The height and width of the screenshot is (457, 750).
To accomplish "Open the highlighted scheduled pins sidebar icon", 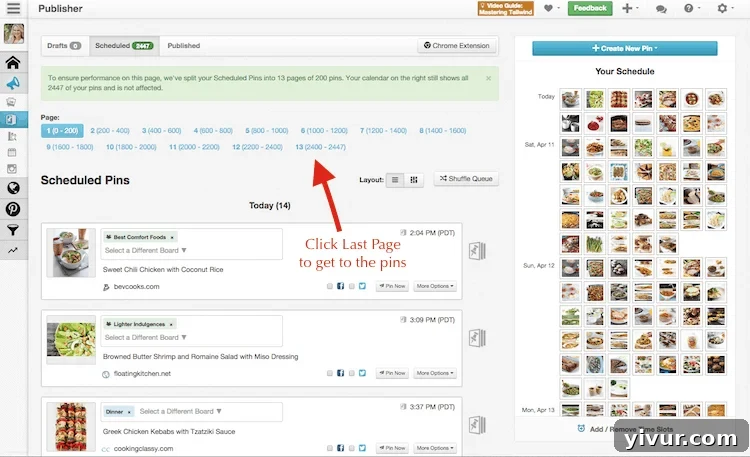I will [x=13, y=119].
